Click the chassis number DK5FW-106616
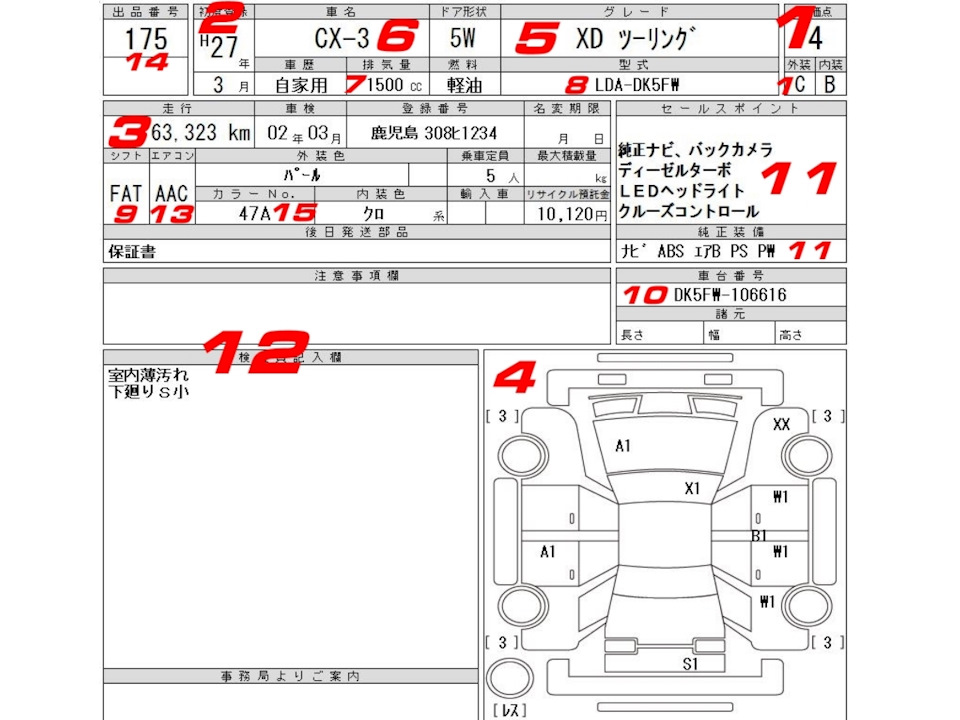This screenshot has width=960, height=720. (730, 295)
